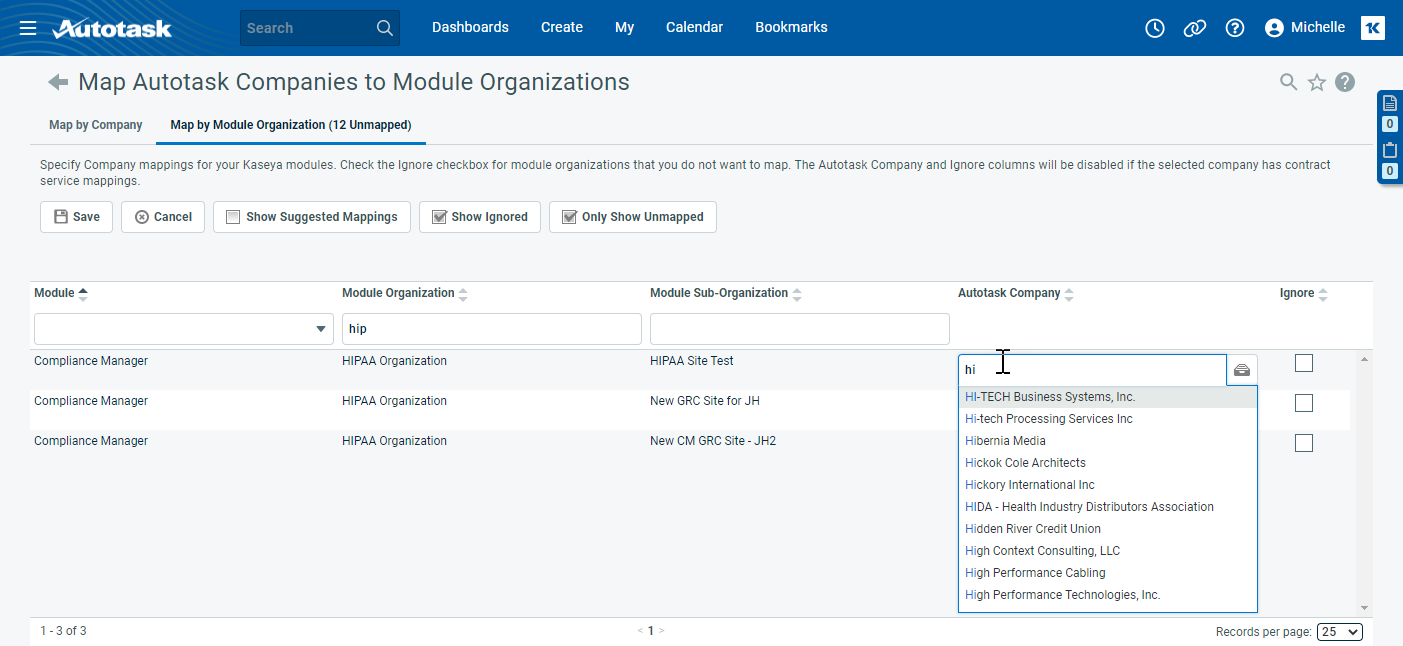Check Ignore for HIPAA Site Test row
1403x646 pixels.
(x=1304, y=363)
